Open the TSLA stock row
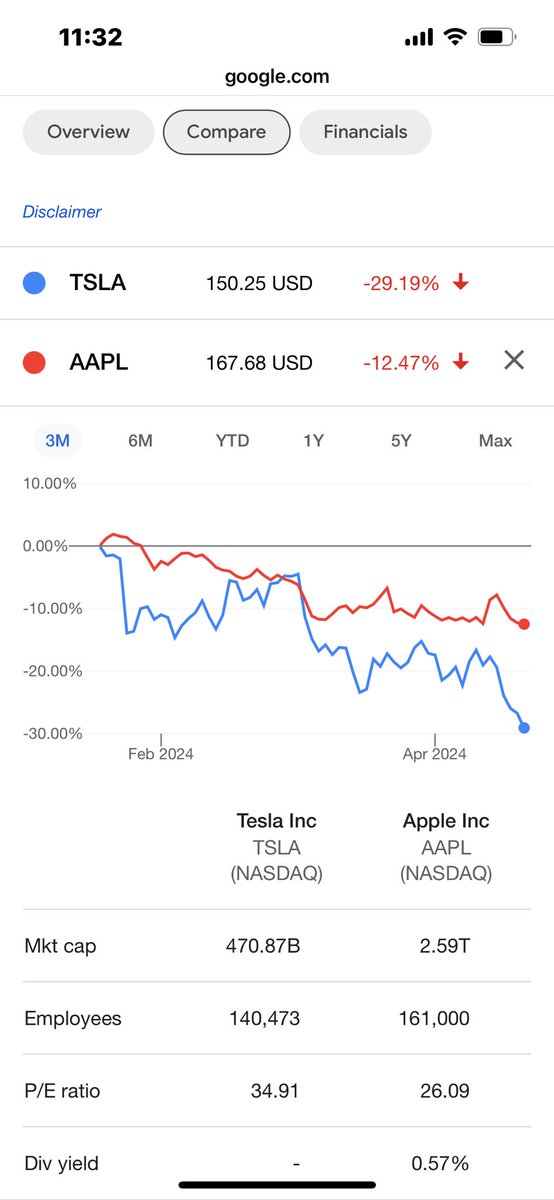The height and width of the screenshot is (1200, 554). point(277,283)
